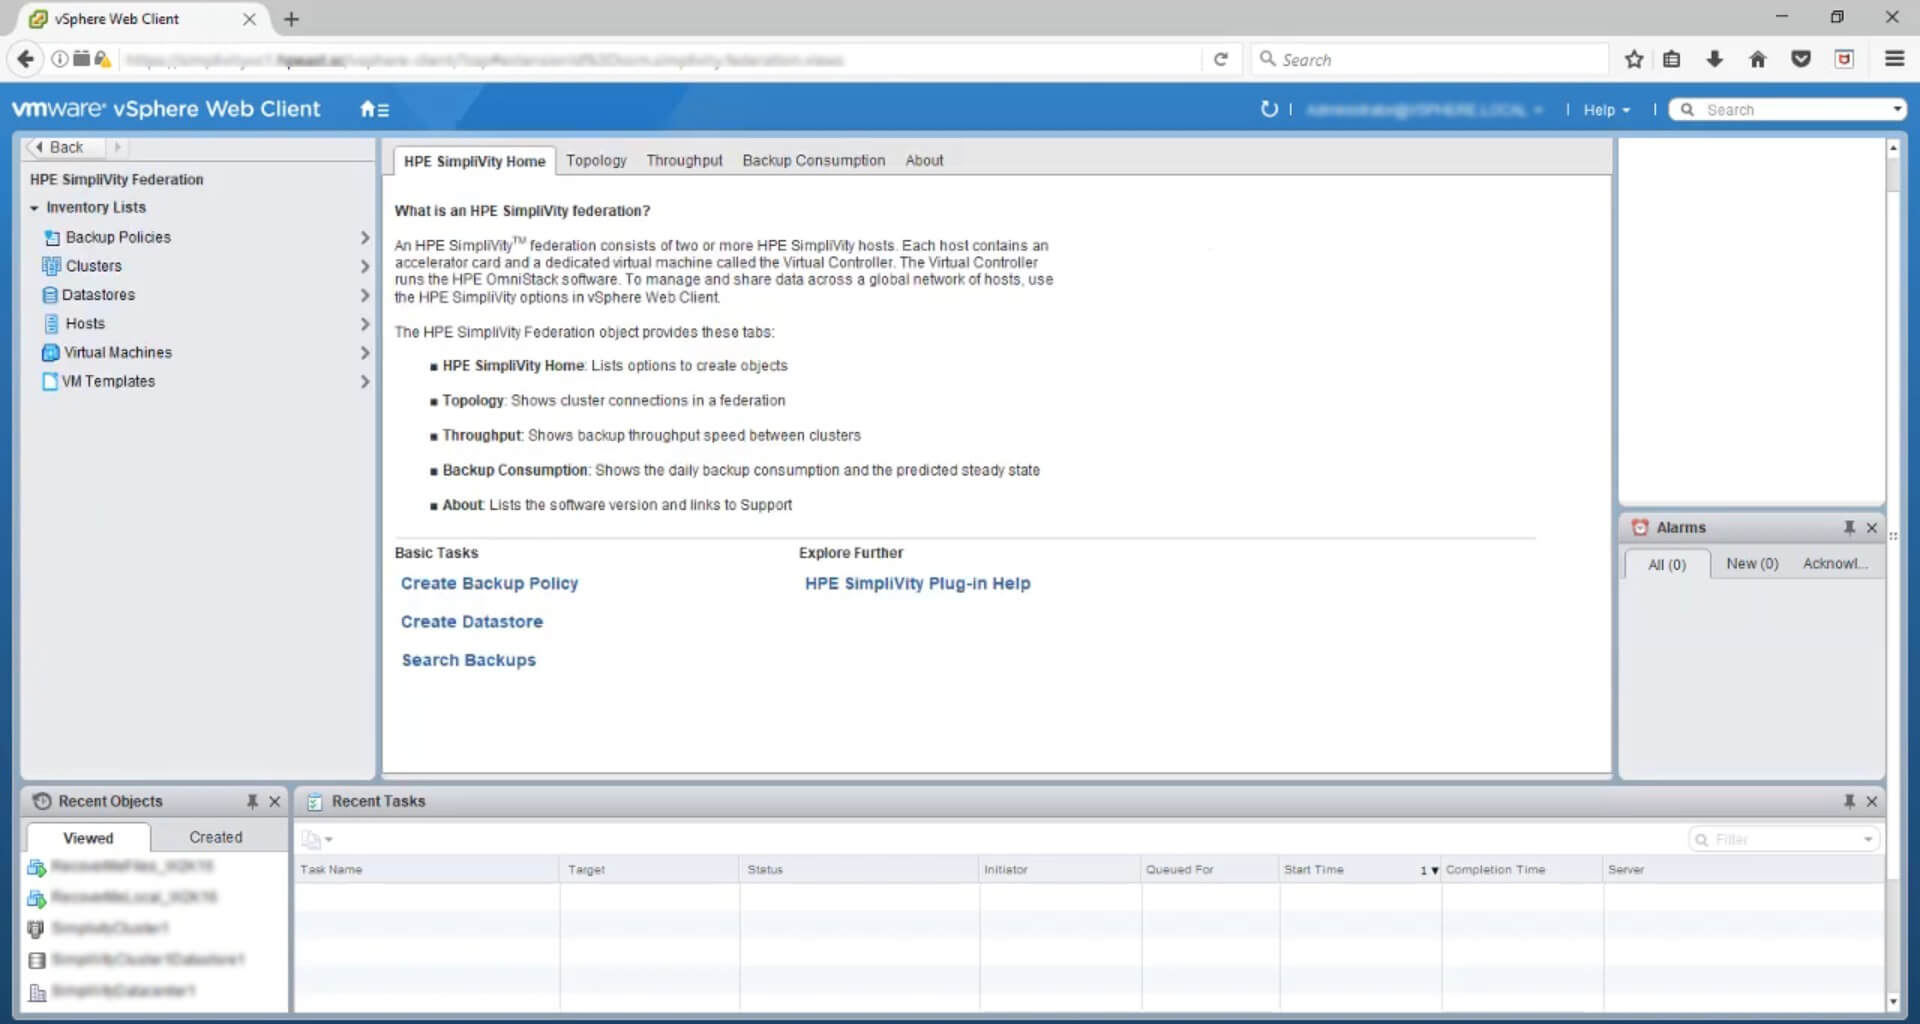
Task: Expand the Hosts chevron
Action: 364,324
